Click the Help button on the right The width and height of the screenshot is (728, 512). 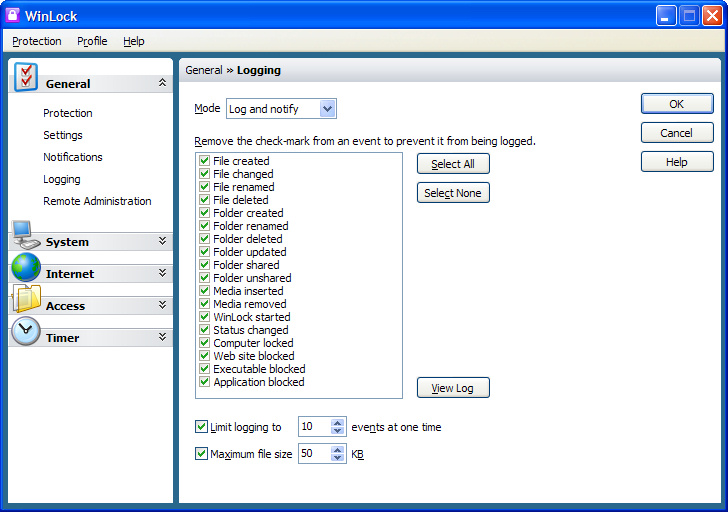[677, 162]
